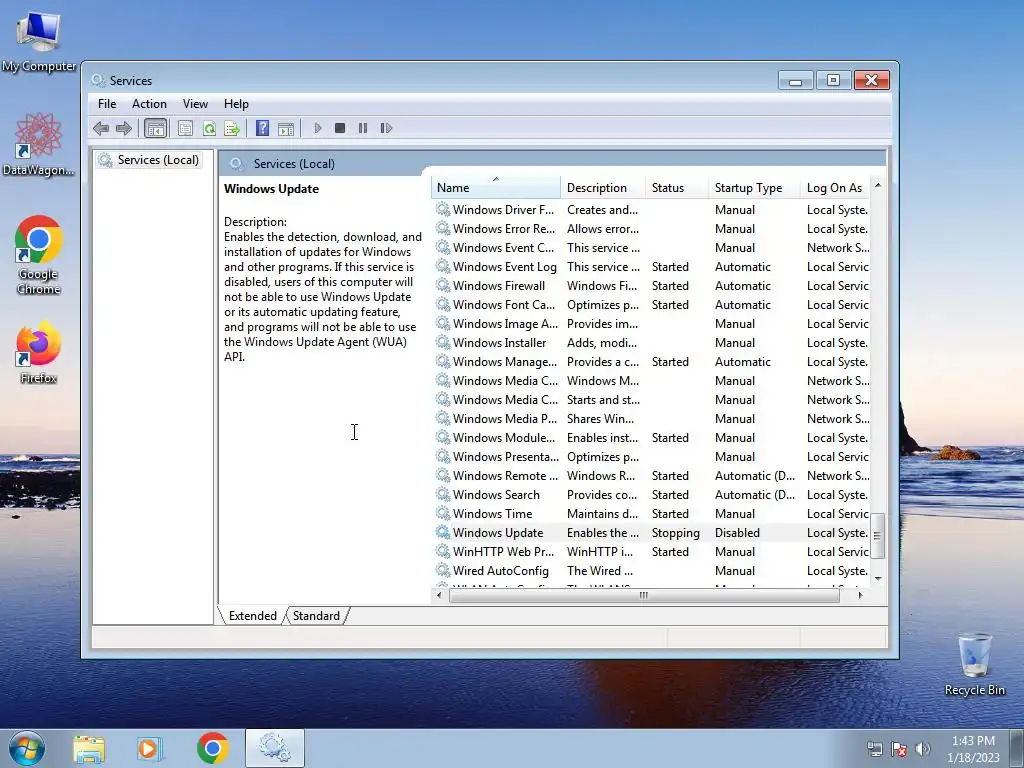Click the gear icon beside Windows Firewall
The width and height of the screenshot is (1024, 768).
click(x=443, y=286)
